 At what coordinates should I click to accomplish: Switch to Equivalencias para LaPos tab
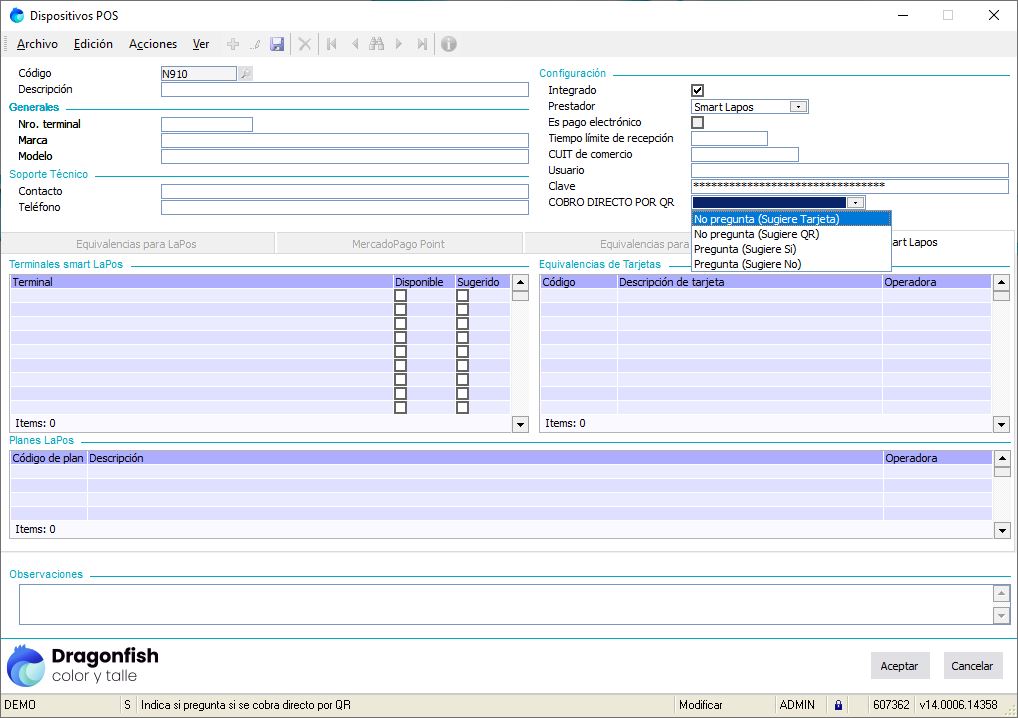(136, 244)
